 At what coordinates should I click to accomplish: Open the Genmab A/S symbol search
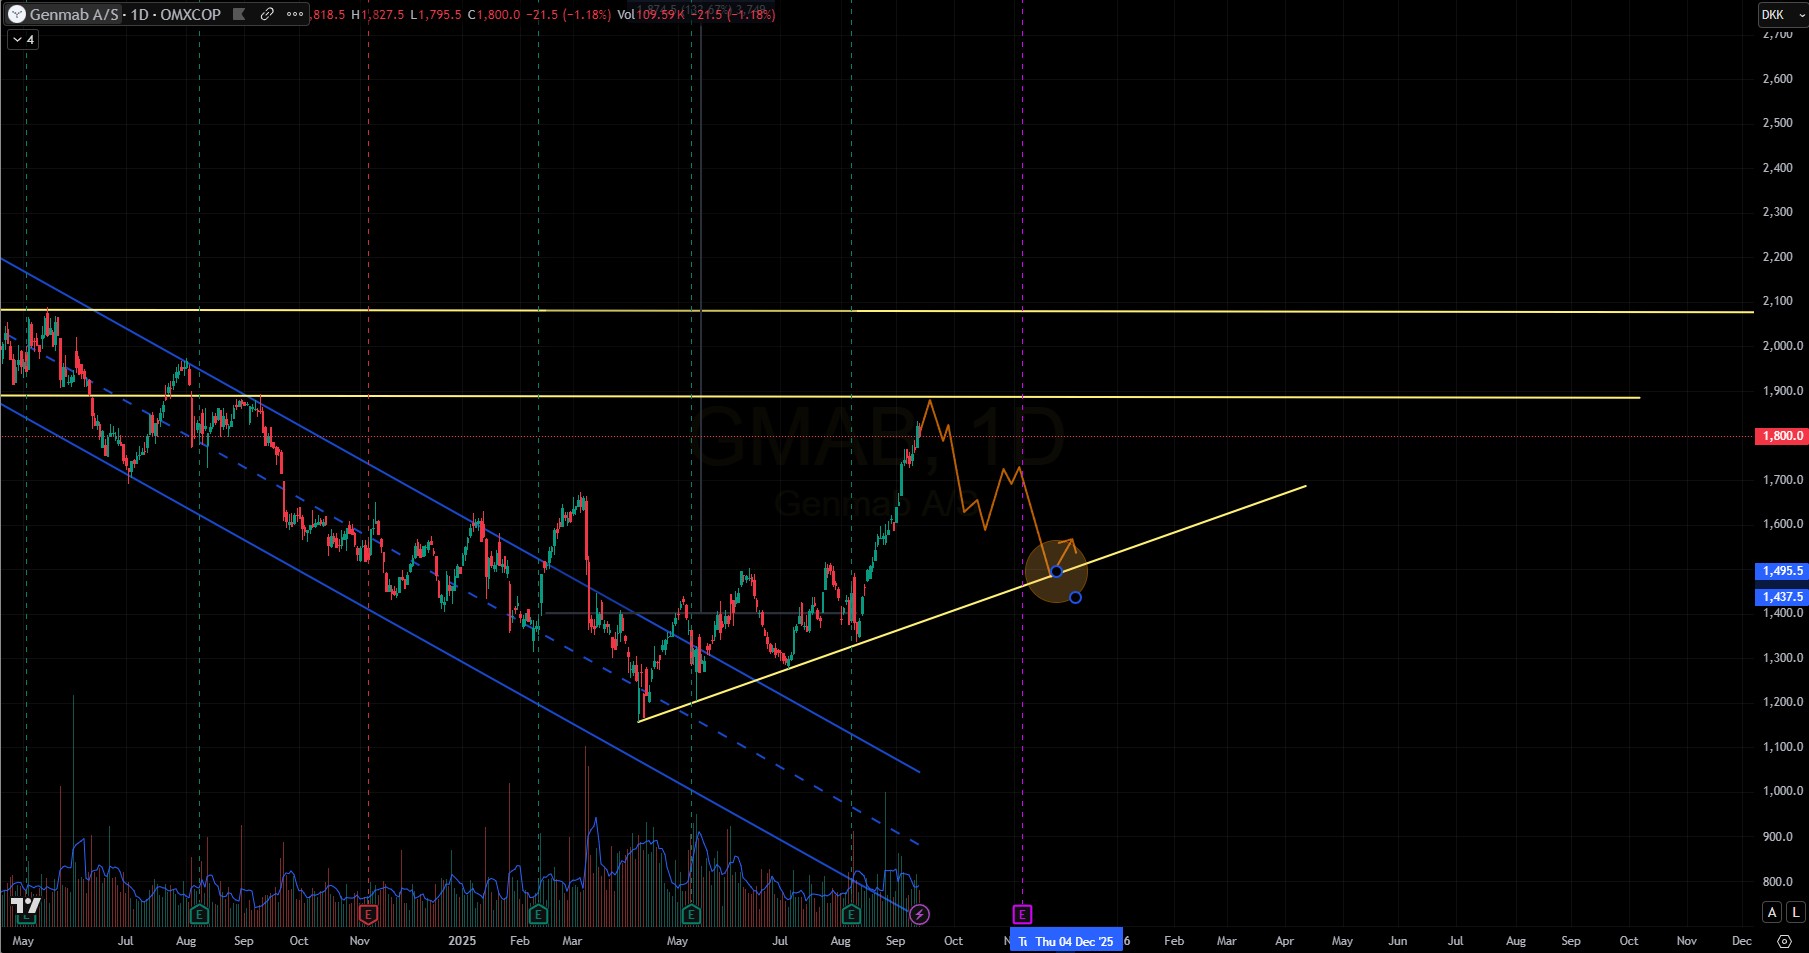(74, 14)
